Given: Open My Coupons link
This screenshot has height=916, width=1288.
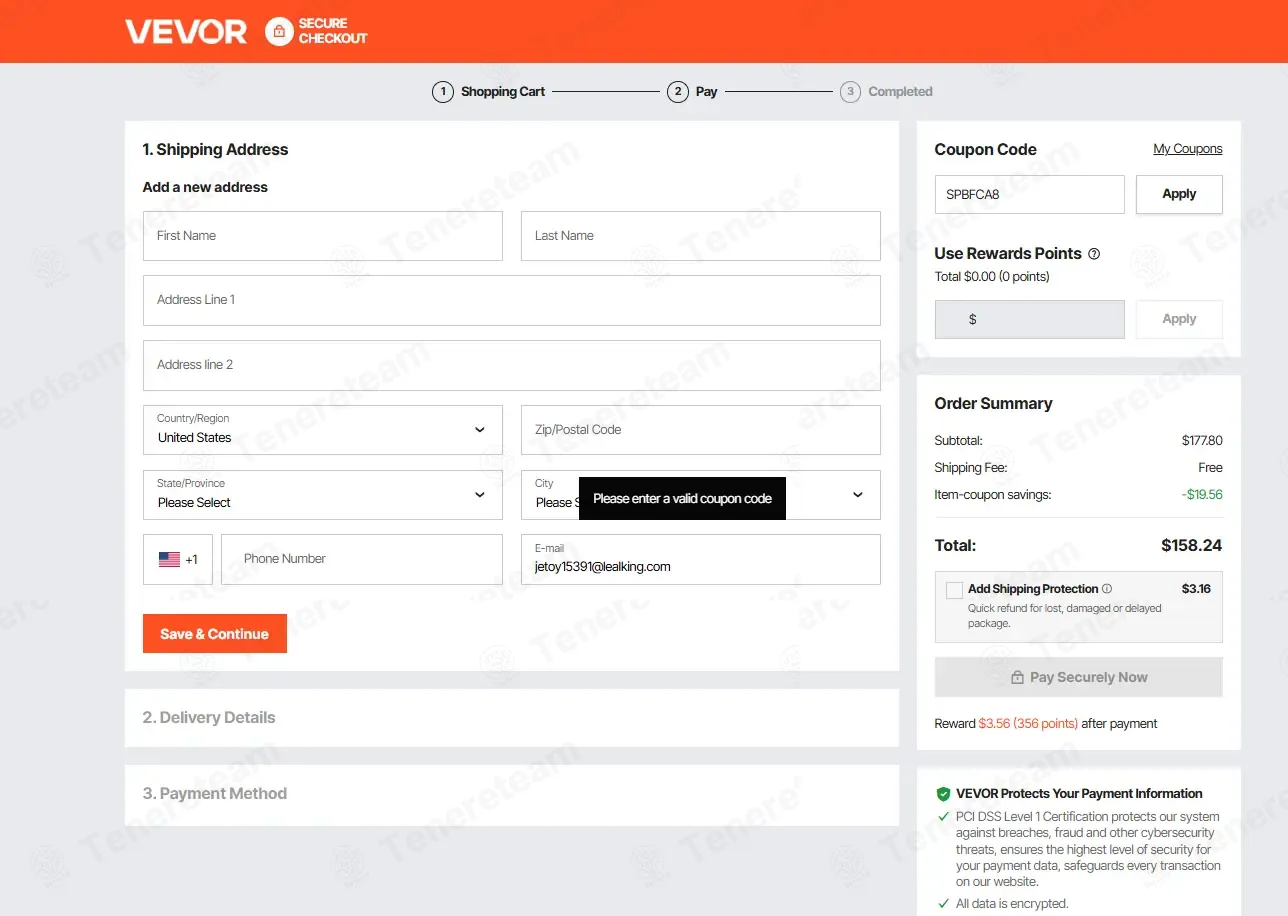Looking at the screenshot, I should 1188,149.
